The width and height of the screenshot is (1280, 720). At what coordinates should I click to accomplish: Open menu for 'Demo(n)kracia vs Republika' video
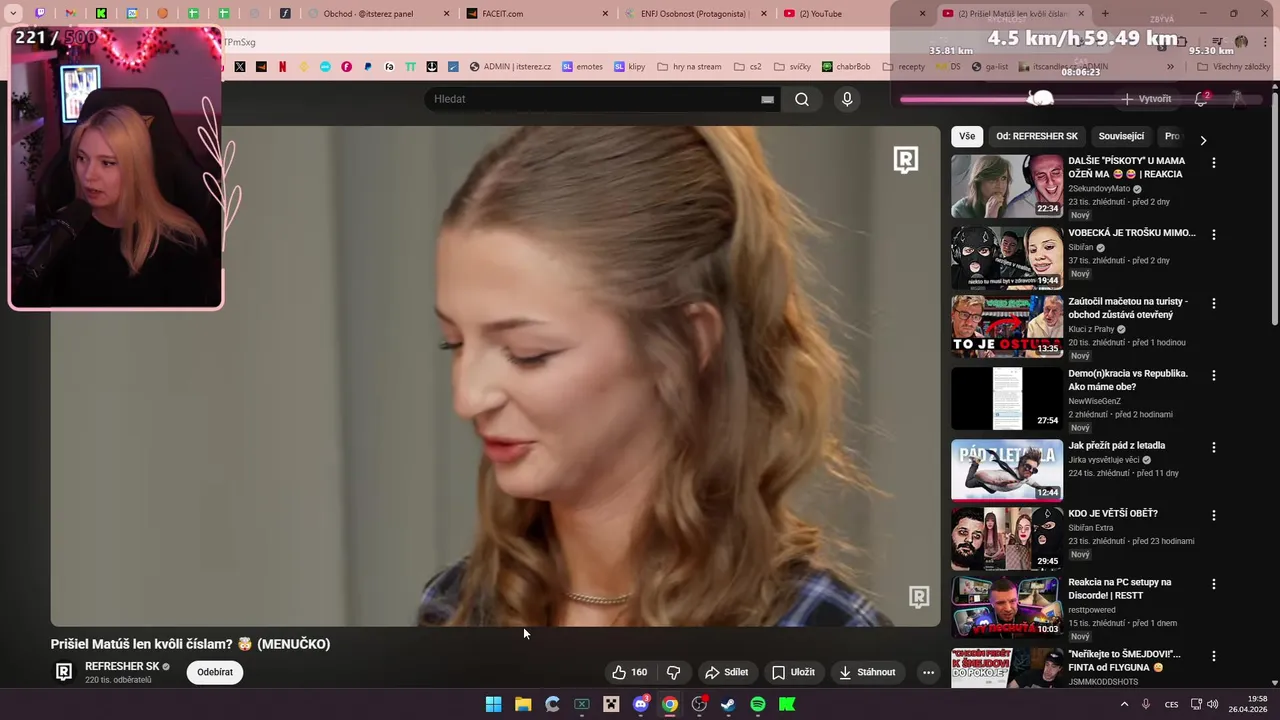[x=1214, y=375]
